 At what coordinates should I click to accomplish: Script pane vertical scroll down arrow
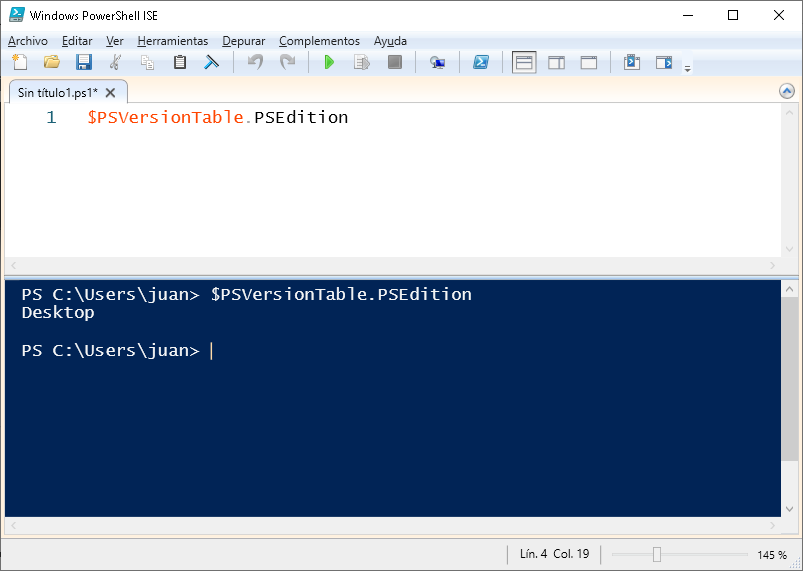tap(789, 249)
